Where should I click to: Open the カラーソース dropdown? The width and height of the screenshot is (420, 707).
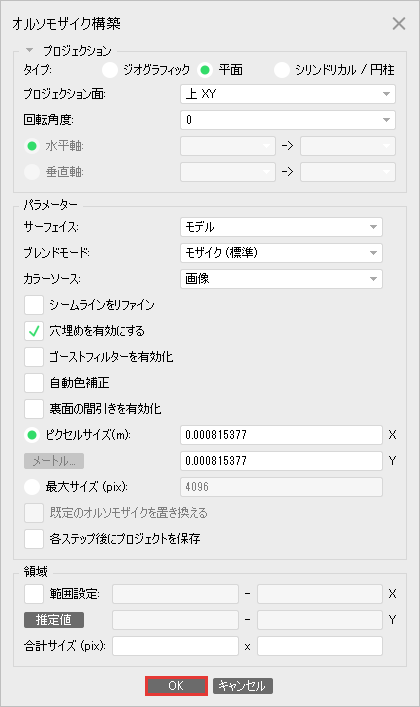pos(281,279)
